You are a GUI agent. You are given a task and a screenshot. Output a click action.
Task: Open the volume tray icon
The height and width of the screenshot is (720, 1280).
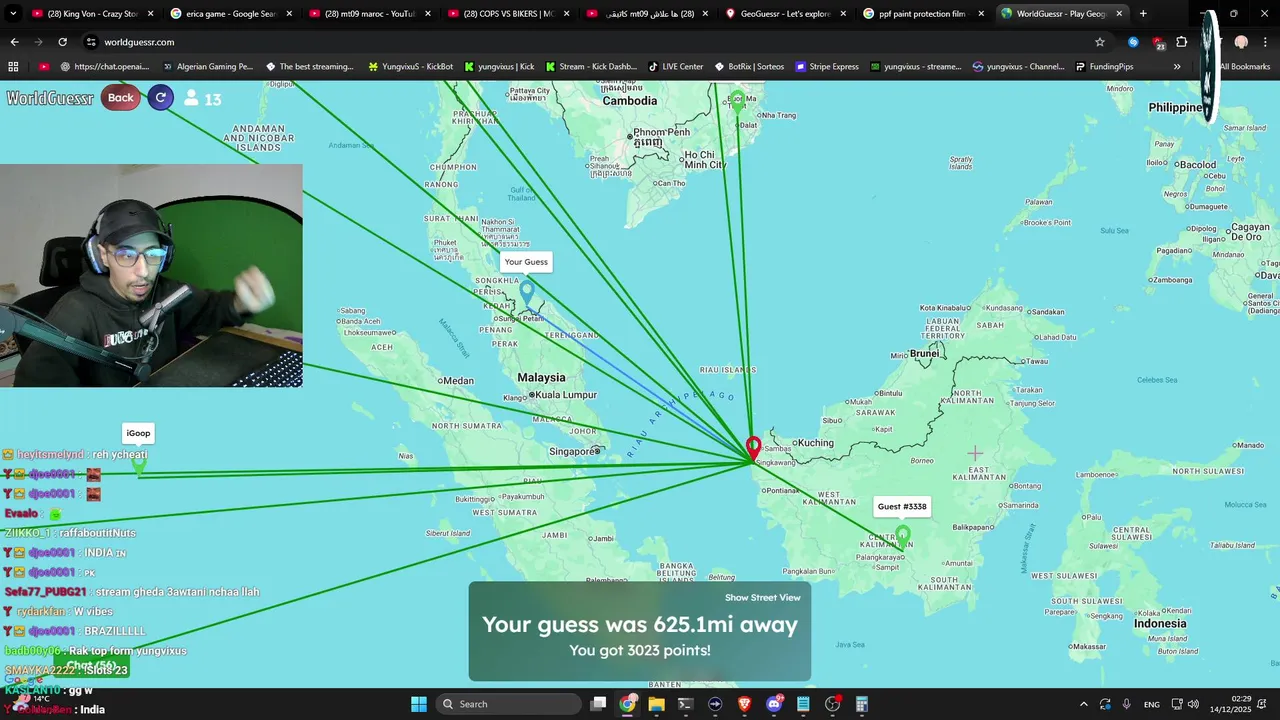[1193, 704]
